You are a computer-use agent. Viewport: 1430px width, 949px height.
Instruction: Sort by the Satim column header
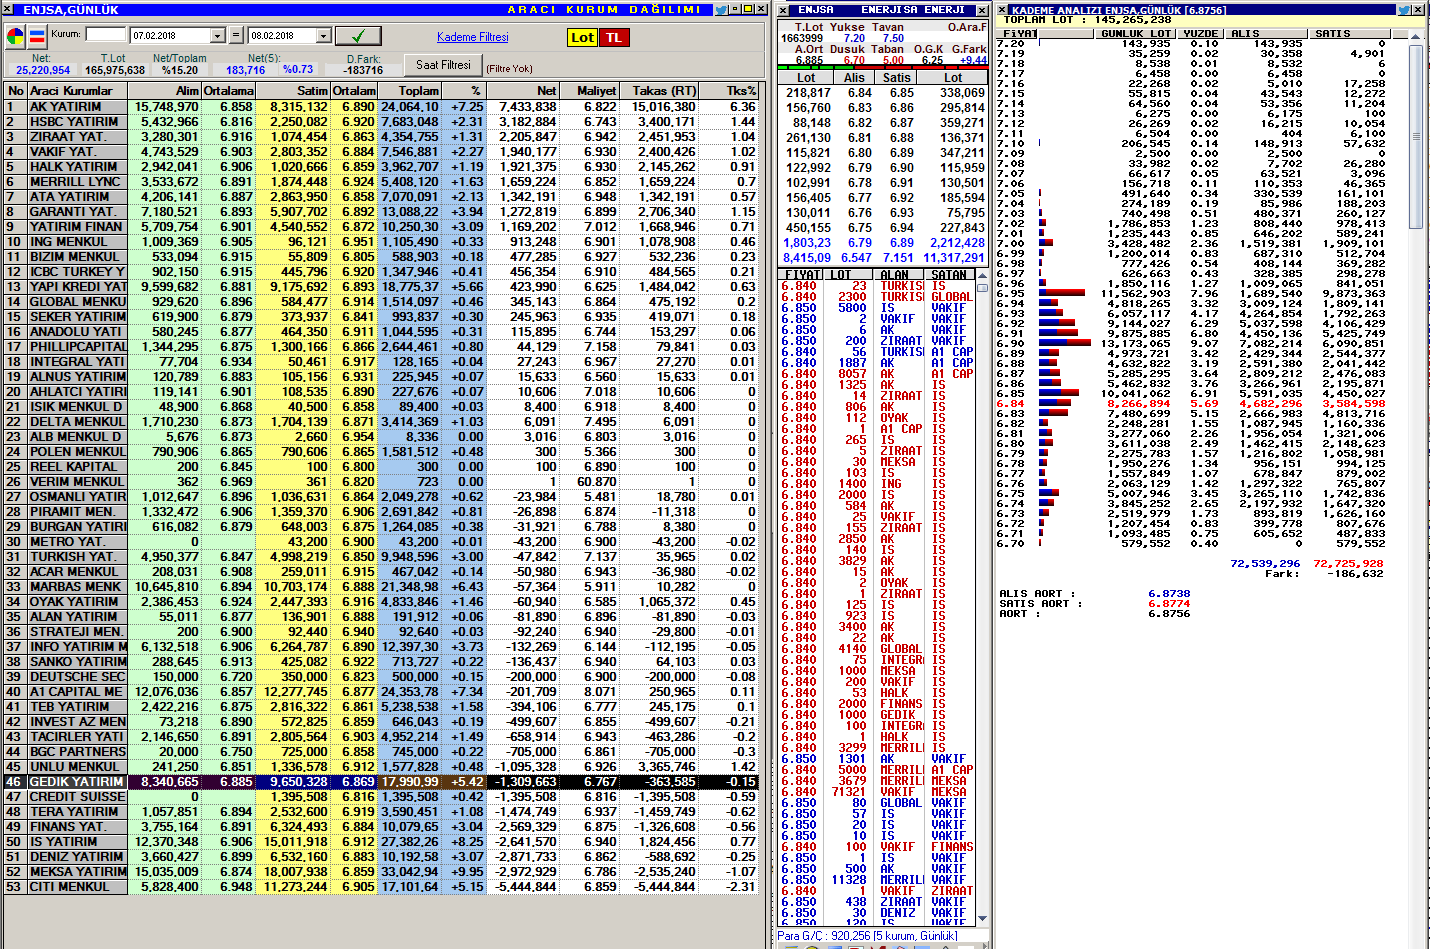[x=292, y=90]
